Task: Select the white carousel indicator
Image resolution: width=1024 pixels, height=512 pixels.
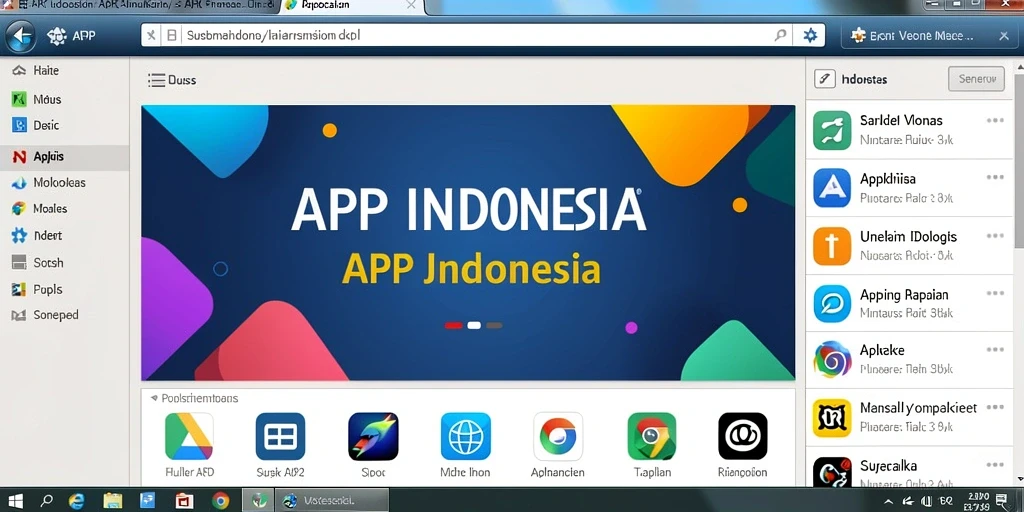Action: click(x=474, y=325)
